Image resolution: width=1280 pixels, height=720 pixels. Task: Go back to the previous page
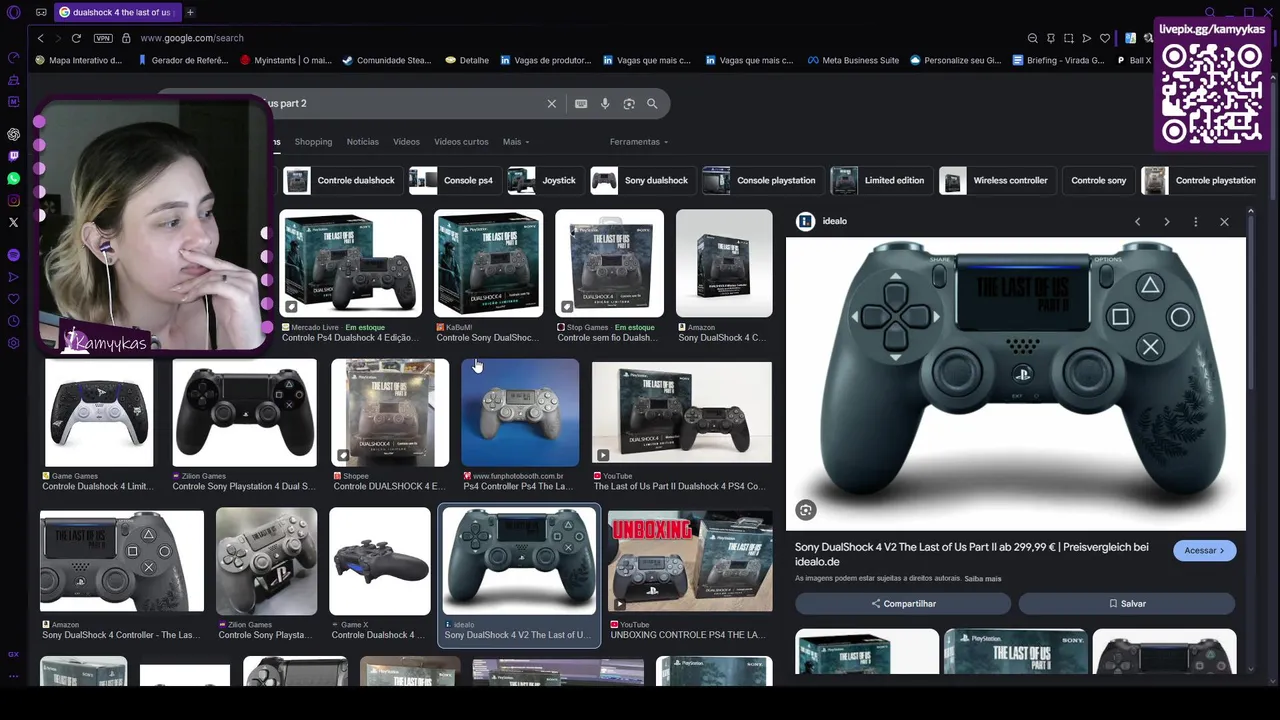click(40, 38)
